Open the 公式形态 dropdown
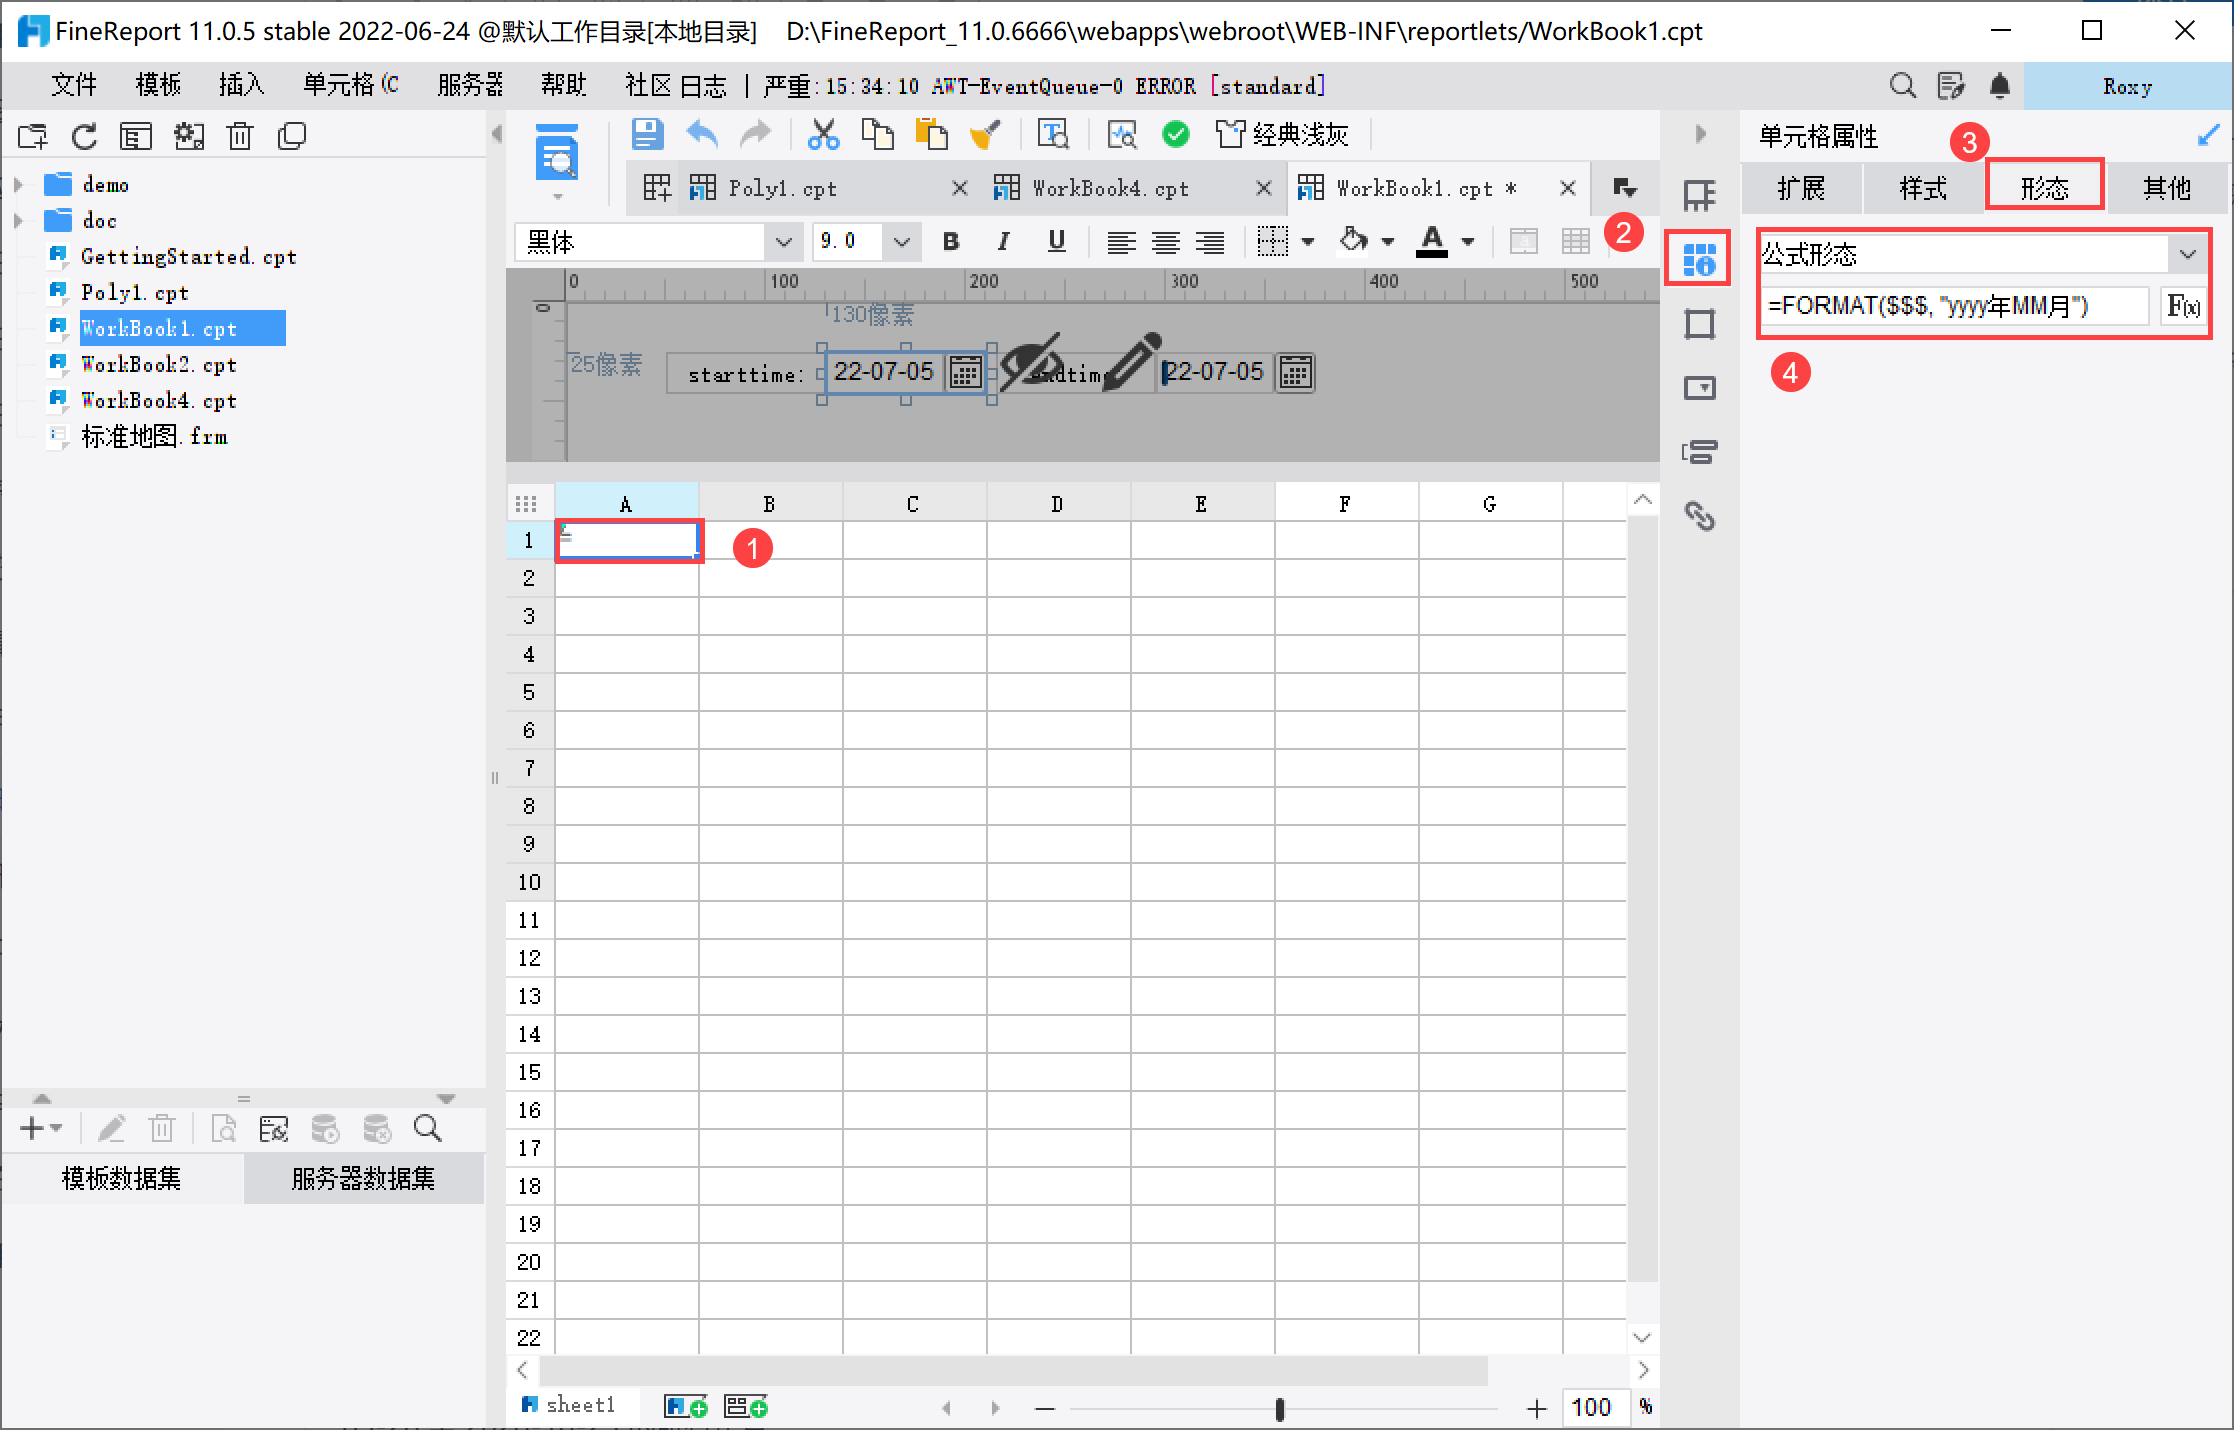 2187,254
